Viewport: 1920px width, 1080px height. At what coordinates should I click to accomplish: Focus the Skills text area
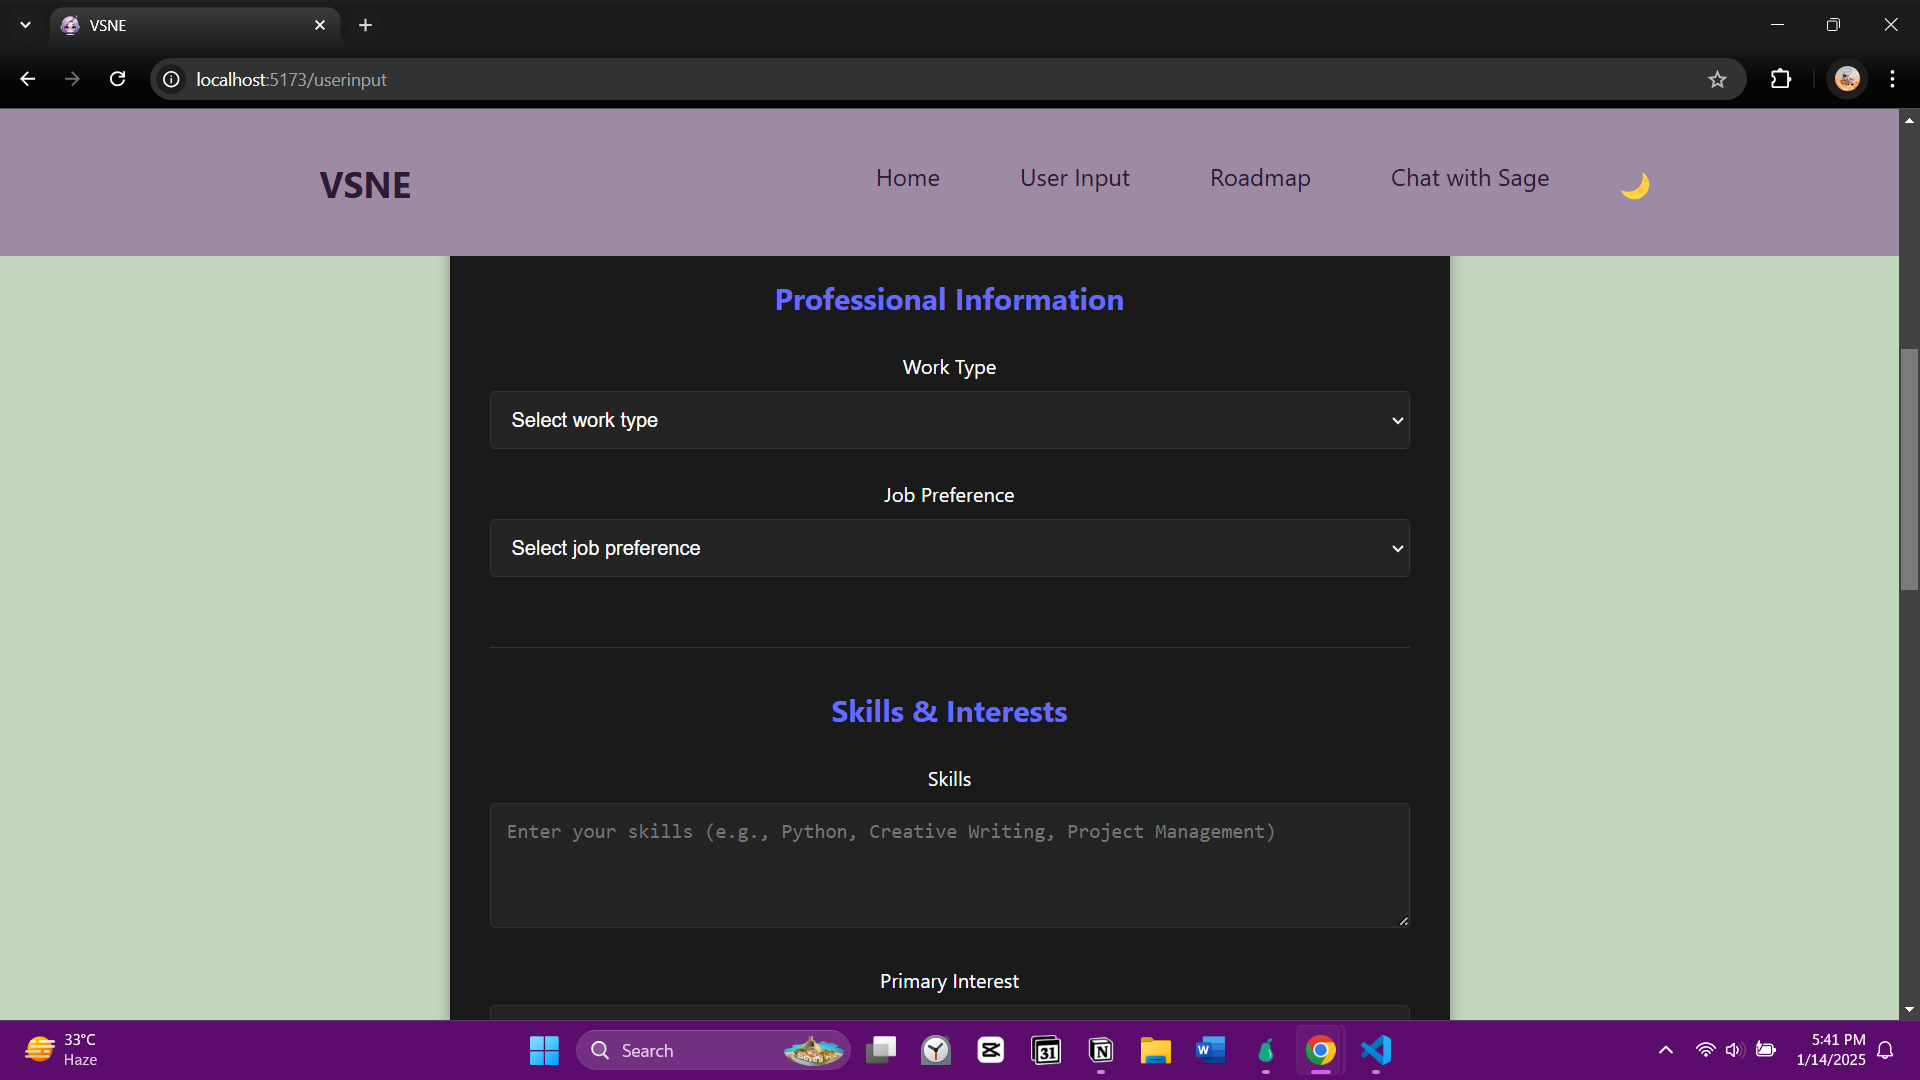coord(949,865)
